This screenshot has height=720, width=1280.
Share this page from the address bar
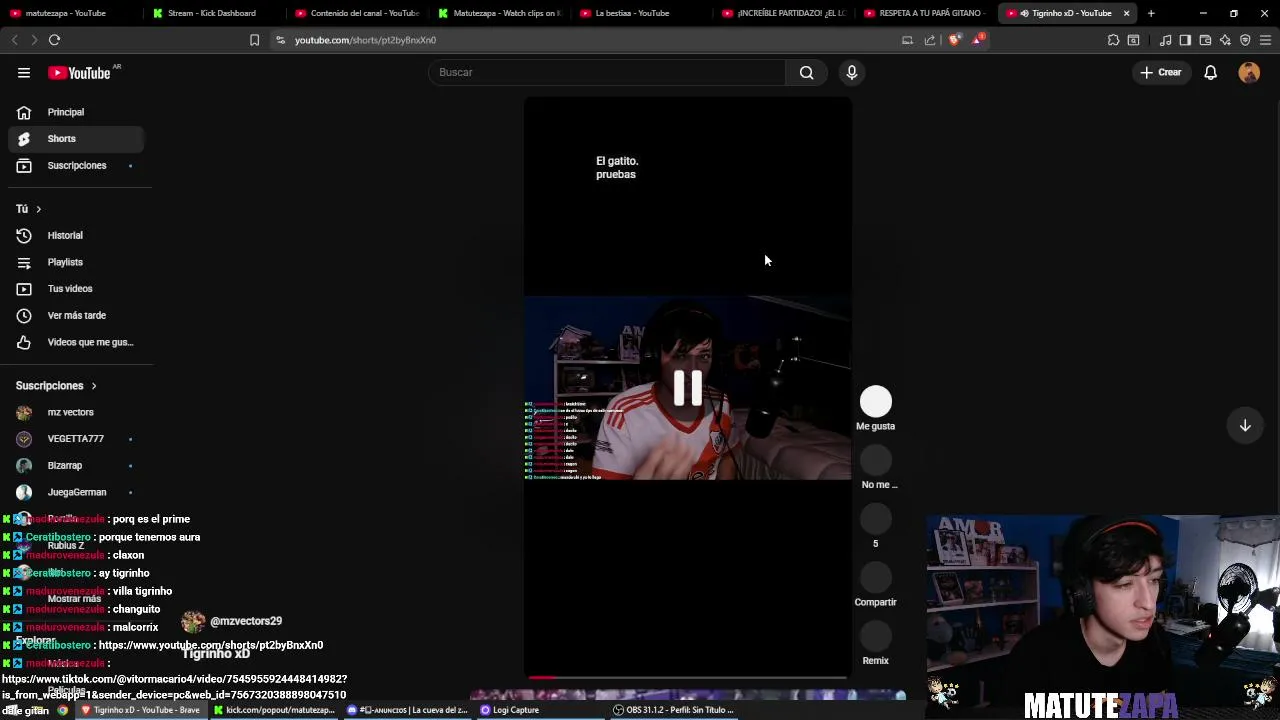tap(930, 40)
